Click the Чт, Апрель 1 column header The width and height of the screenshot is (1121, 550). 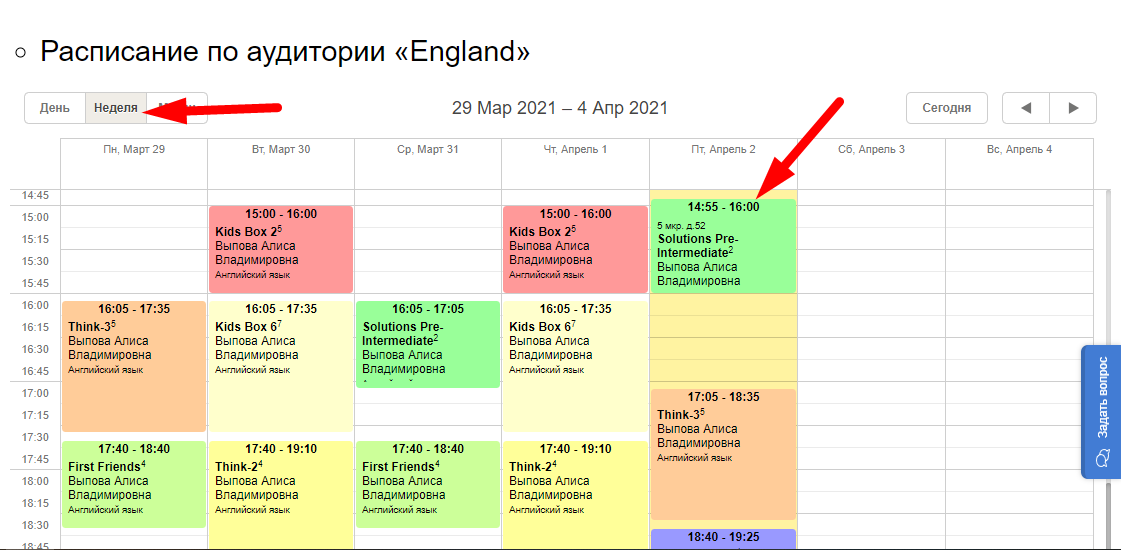click(575, 149)
